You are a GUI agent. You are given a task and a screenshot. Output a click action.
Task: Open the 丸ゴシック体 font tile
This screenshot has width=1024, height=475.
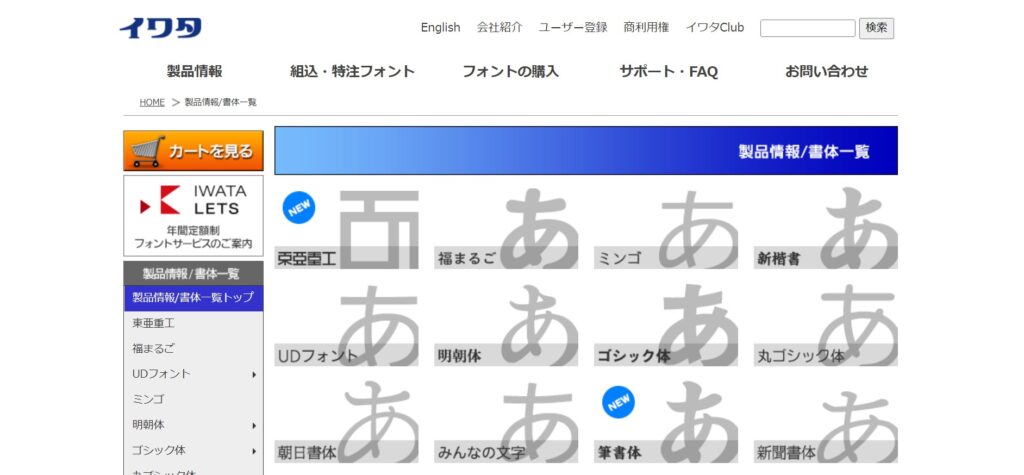pos(826,325)
